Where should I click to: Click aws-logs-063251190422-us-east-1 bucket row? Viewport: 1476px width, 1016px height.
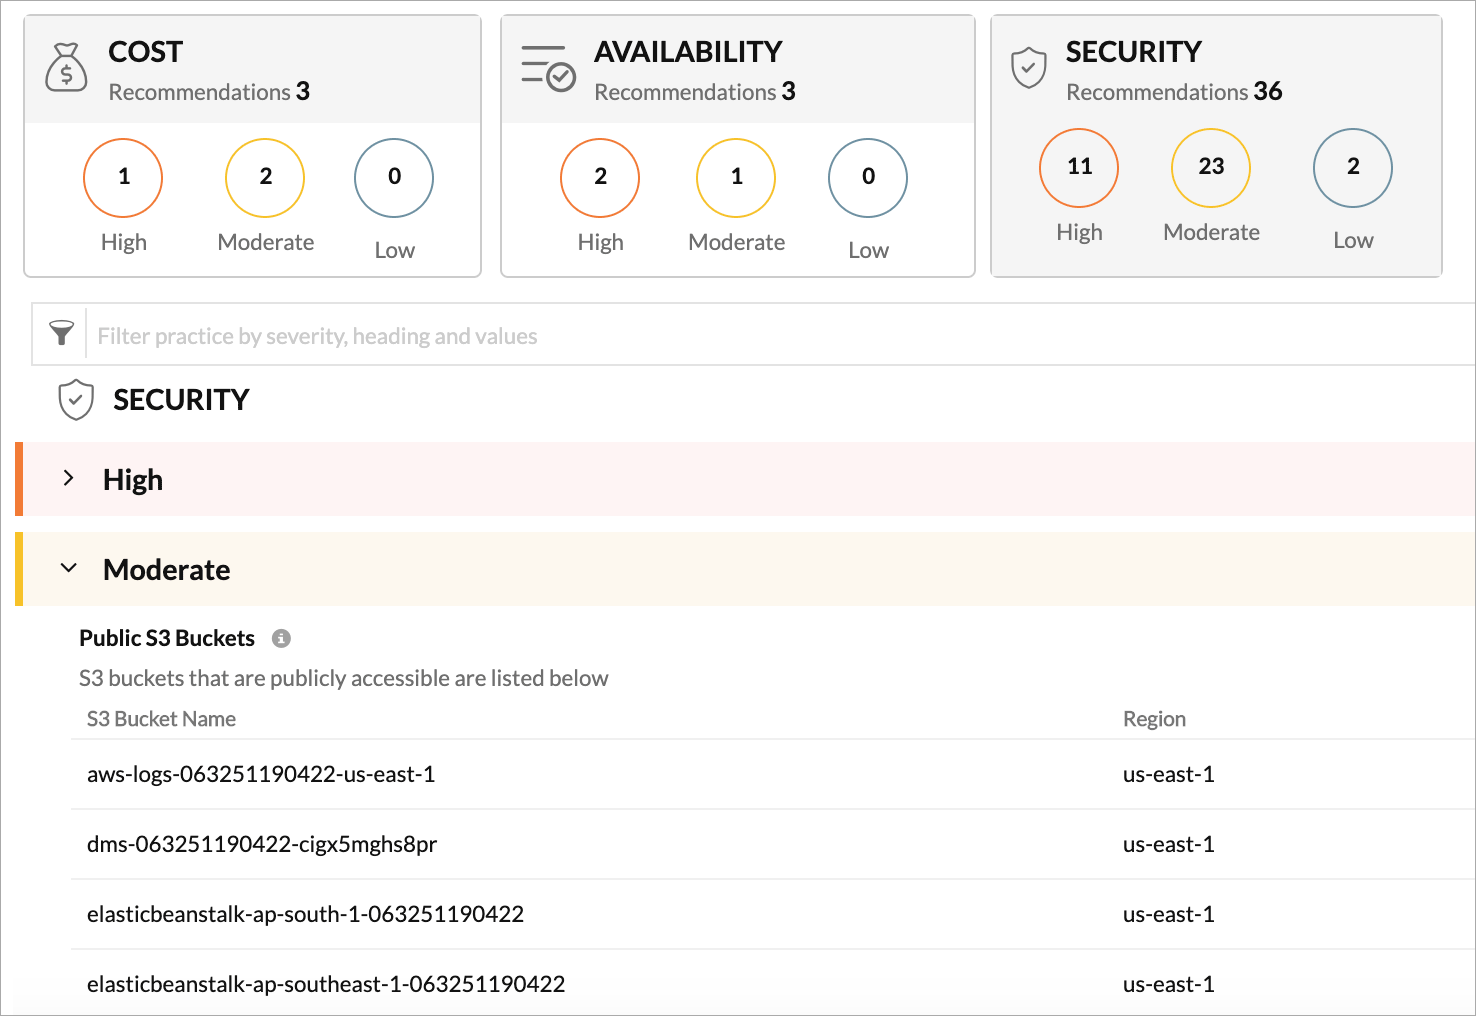[261, 774]
